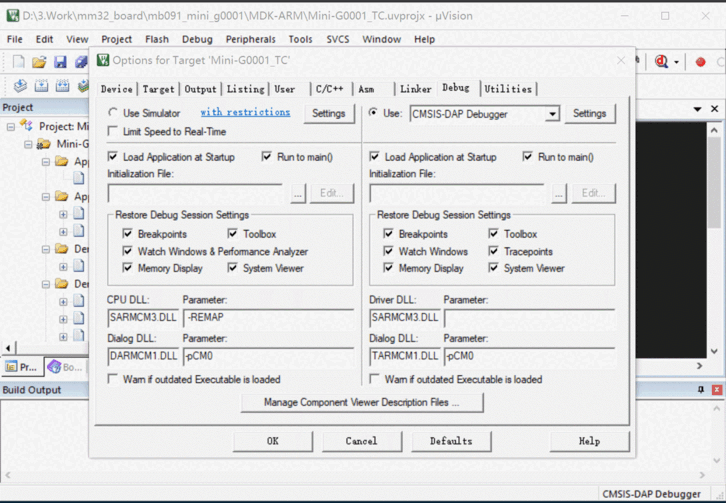Click the 'with restrictions' link
Viewport: 726px width, 503px height.
pyautogui.click(x=245, y=113)
